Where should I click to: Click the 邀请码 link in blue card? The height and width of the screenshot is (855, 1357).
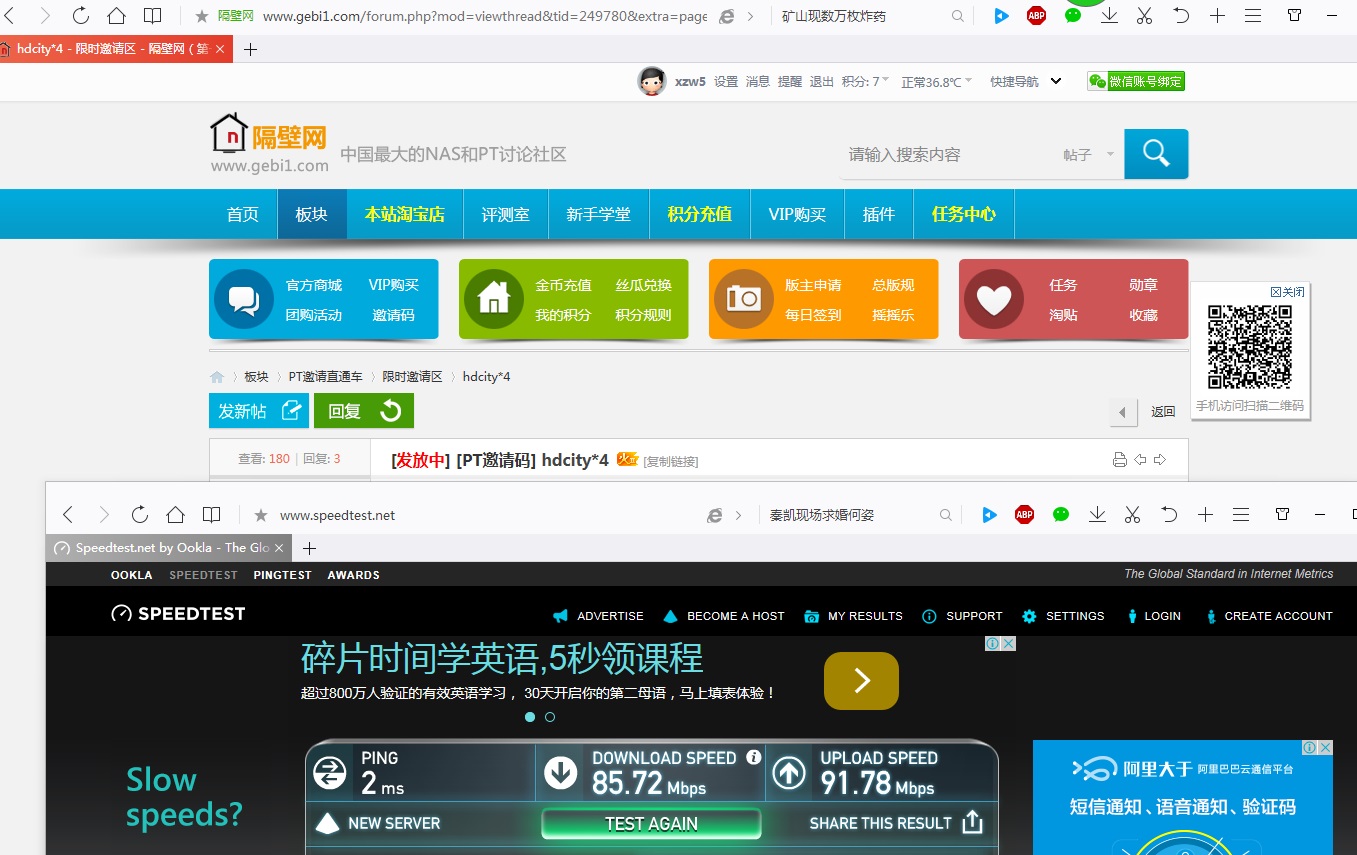click(x=393, y=315)
